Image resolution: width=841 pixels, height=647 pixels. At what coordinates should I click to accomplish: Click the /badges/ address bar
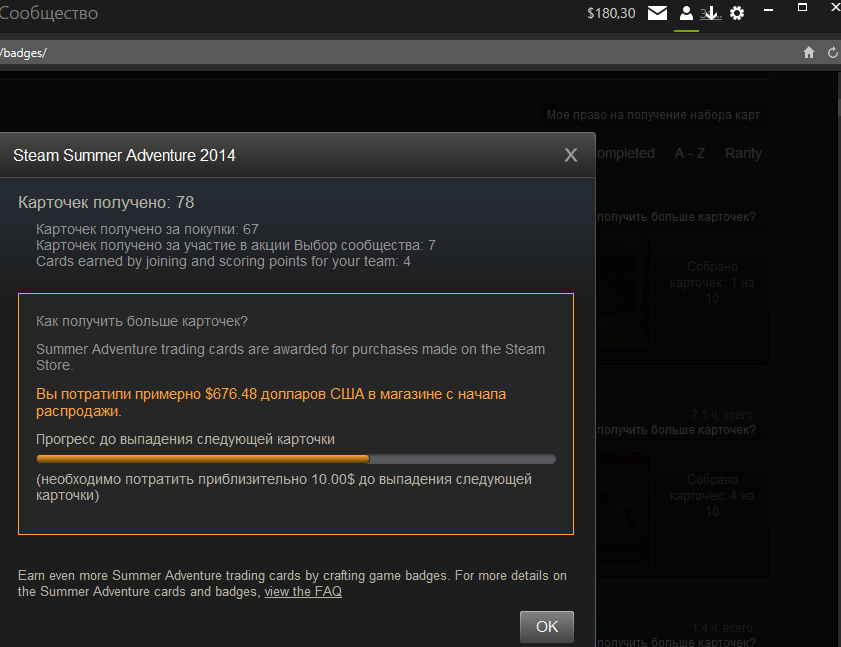[x=400, y=52]
